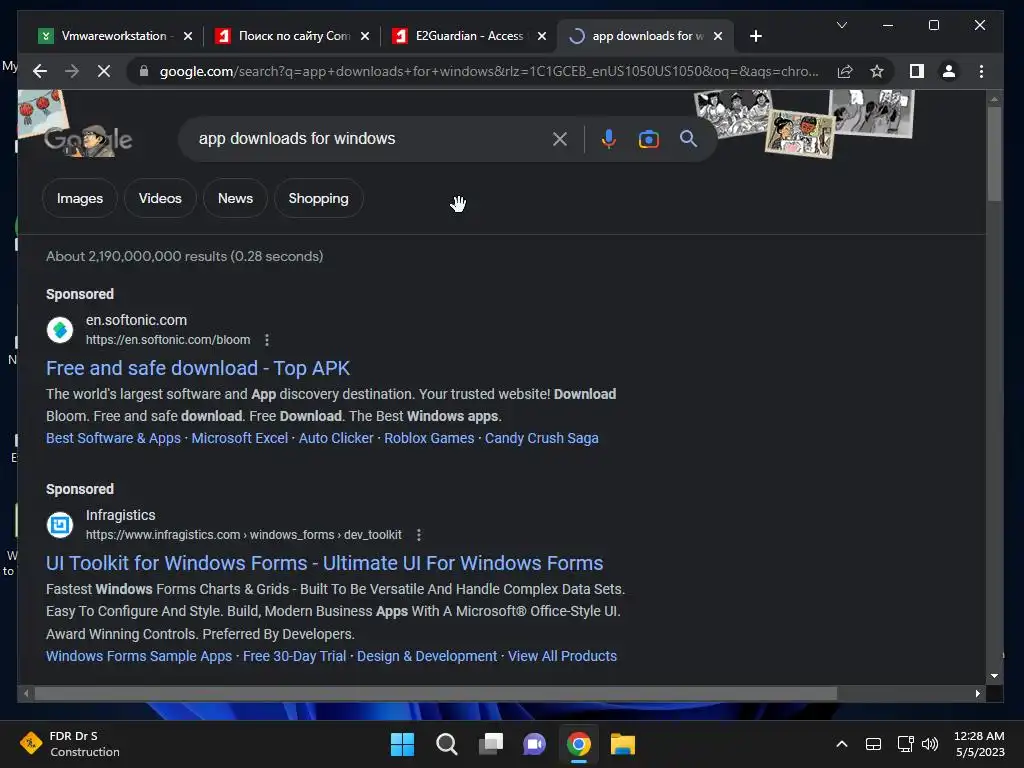This screenshot has width=1024, height=768.
Task: Open 'Design & Development' sitelink
Action: [x=427, y=656]
